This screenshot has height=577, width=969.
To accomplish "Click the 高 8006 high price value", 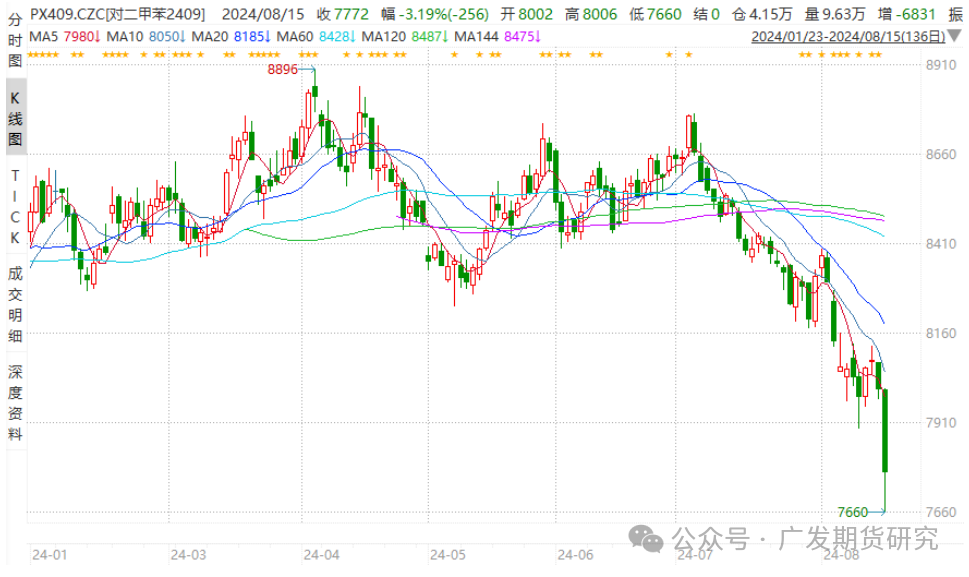I will point(591,14).
